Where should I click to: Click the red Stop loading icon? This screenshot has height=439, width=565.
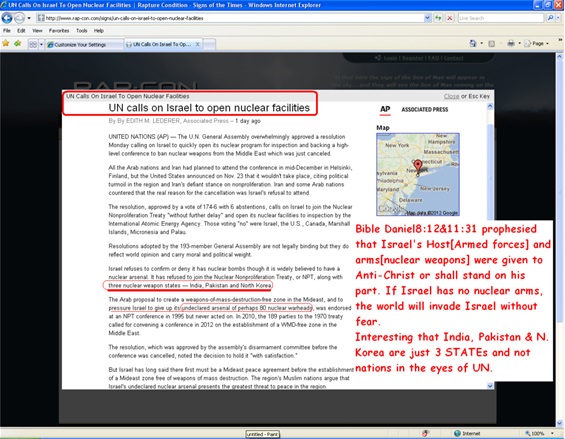[449, 18]
